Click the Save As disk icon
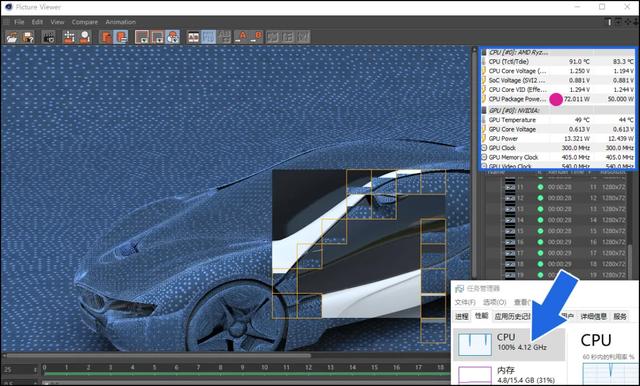 (x=28, y=37)
